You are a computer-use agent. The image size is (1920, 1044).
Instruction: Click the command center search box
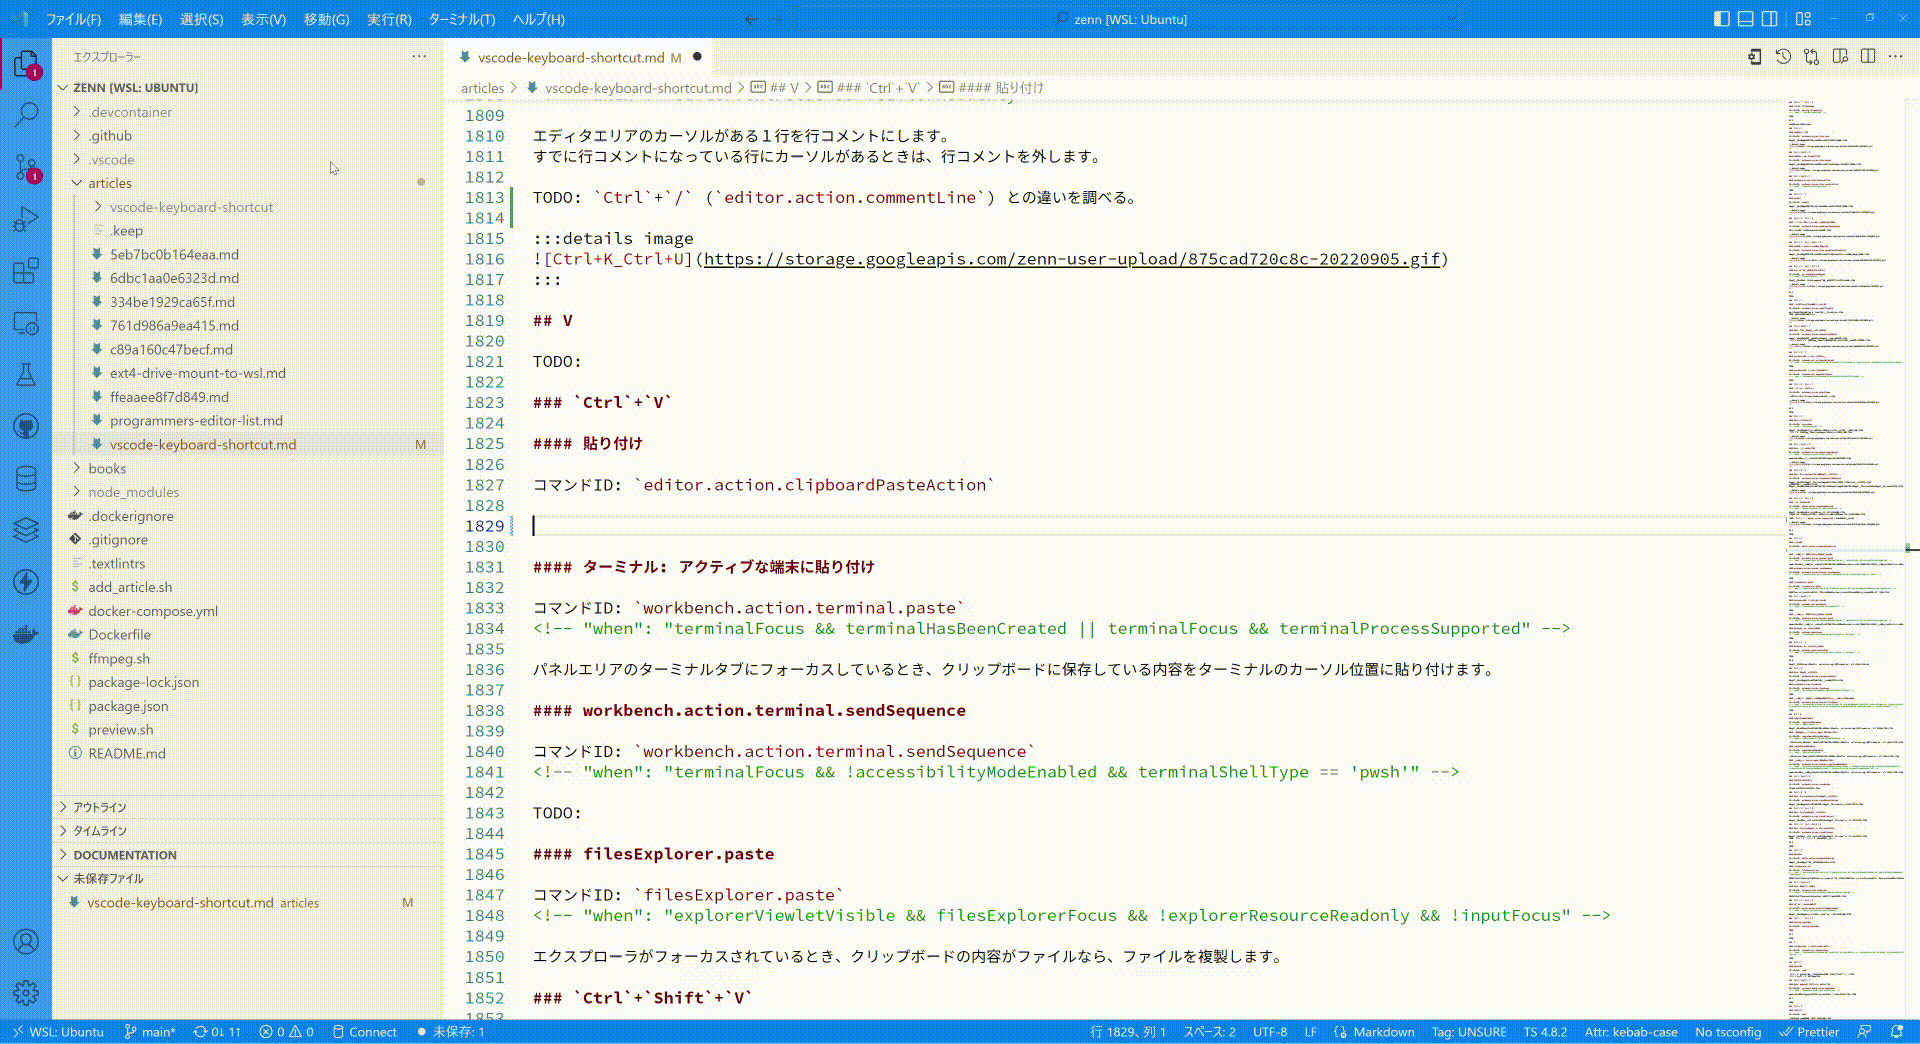point(1130,19)
